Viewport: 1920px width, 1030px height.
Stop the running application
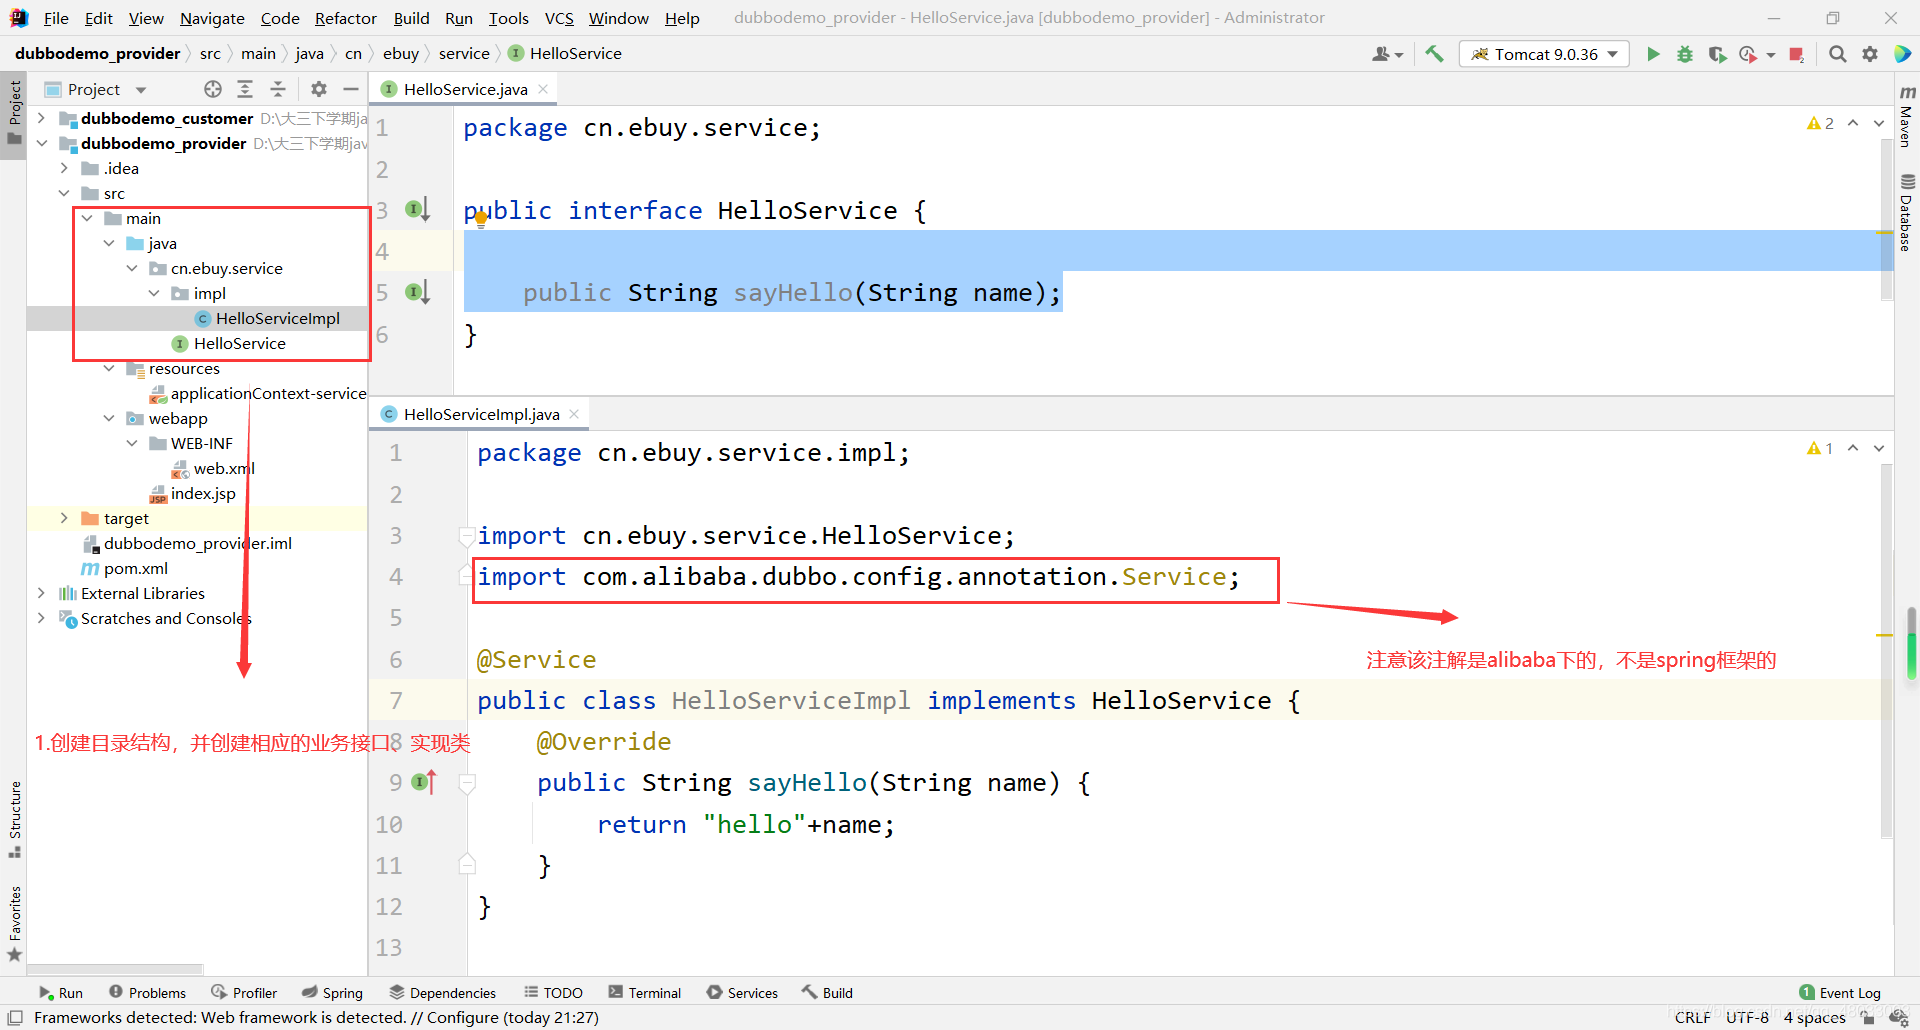1797,54
